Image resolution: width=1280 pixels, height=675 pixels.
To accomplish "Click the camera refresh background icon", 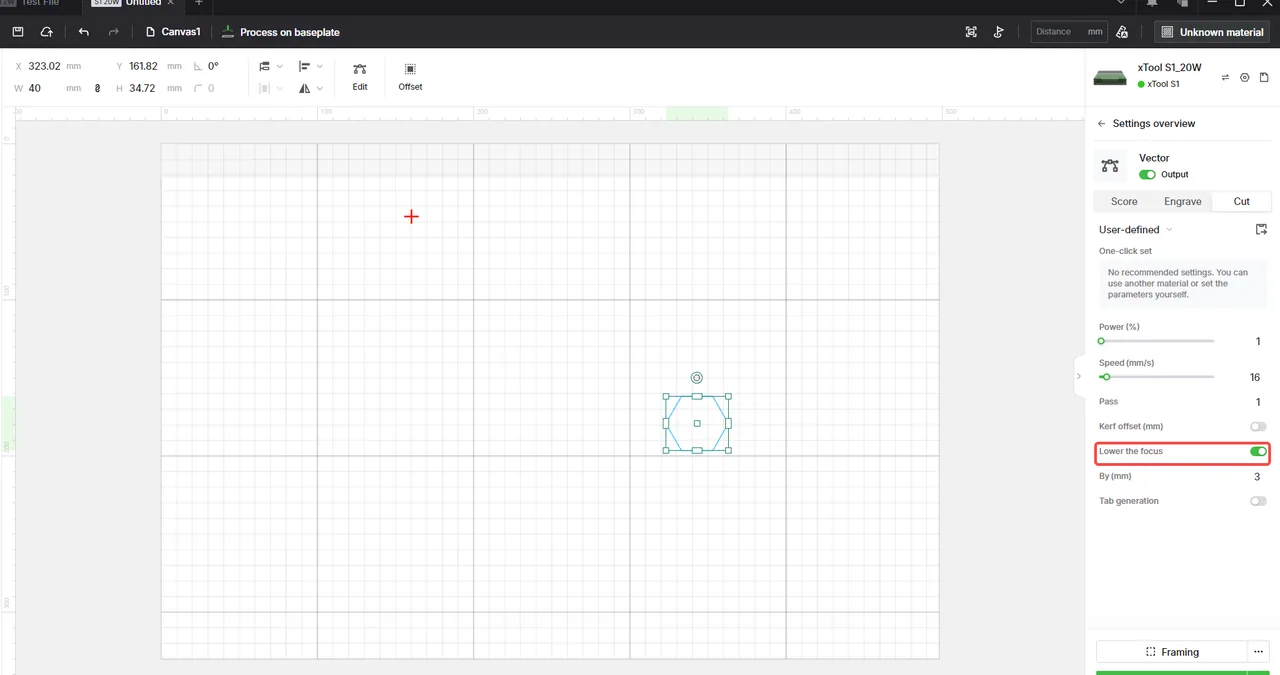I will pyautogui.click(x=971, y=32).
